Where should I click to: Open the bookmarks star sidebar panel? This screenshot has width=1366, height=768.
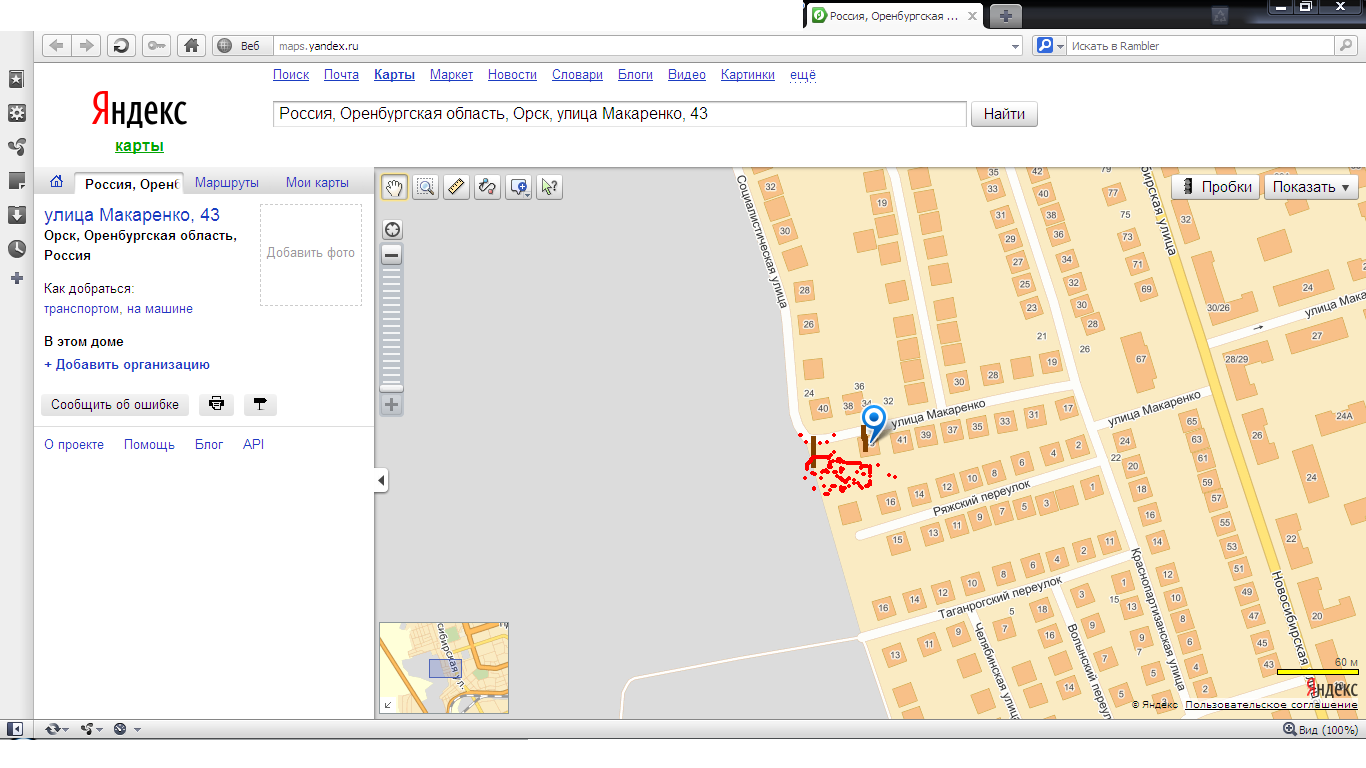pyautogui.click(x=17, y=79)
